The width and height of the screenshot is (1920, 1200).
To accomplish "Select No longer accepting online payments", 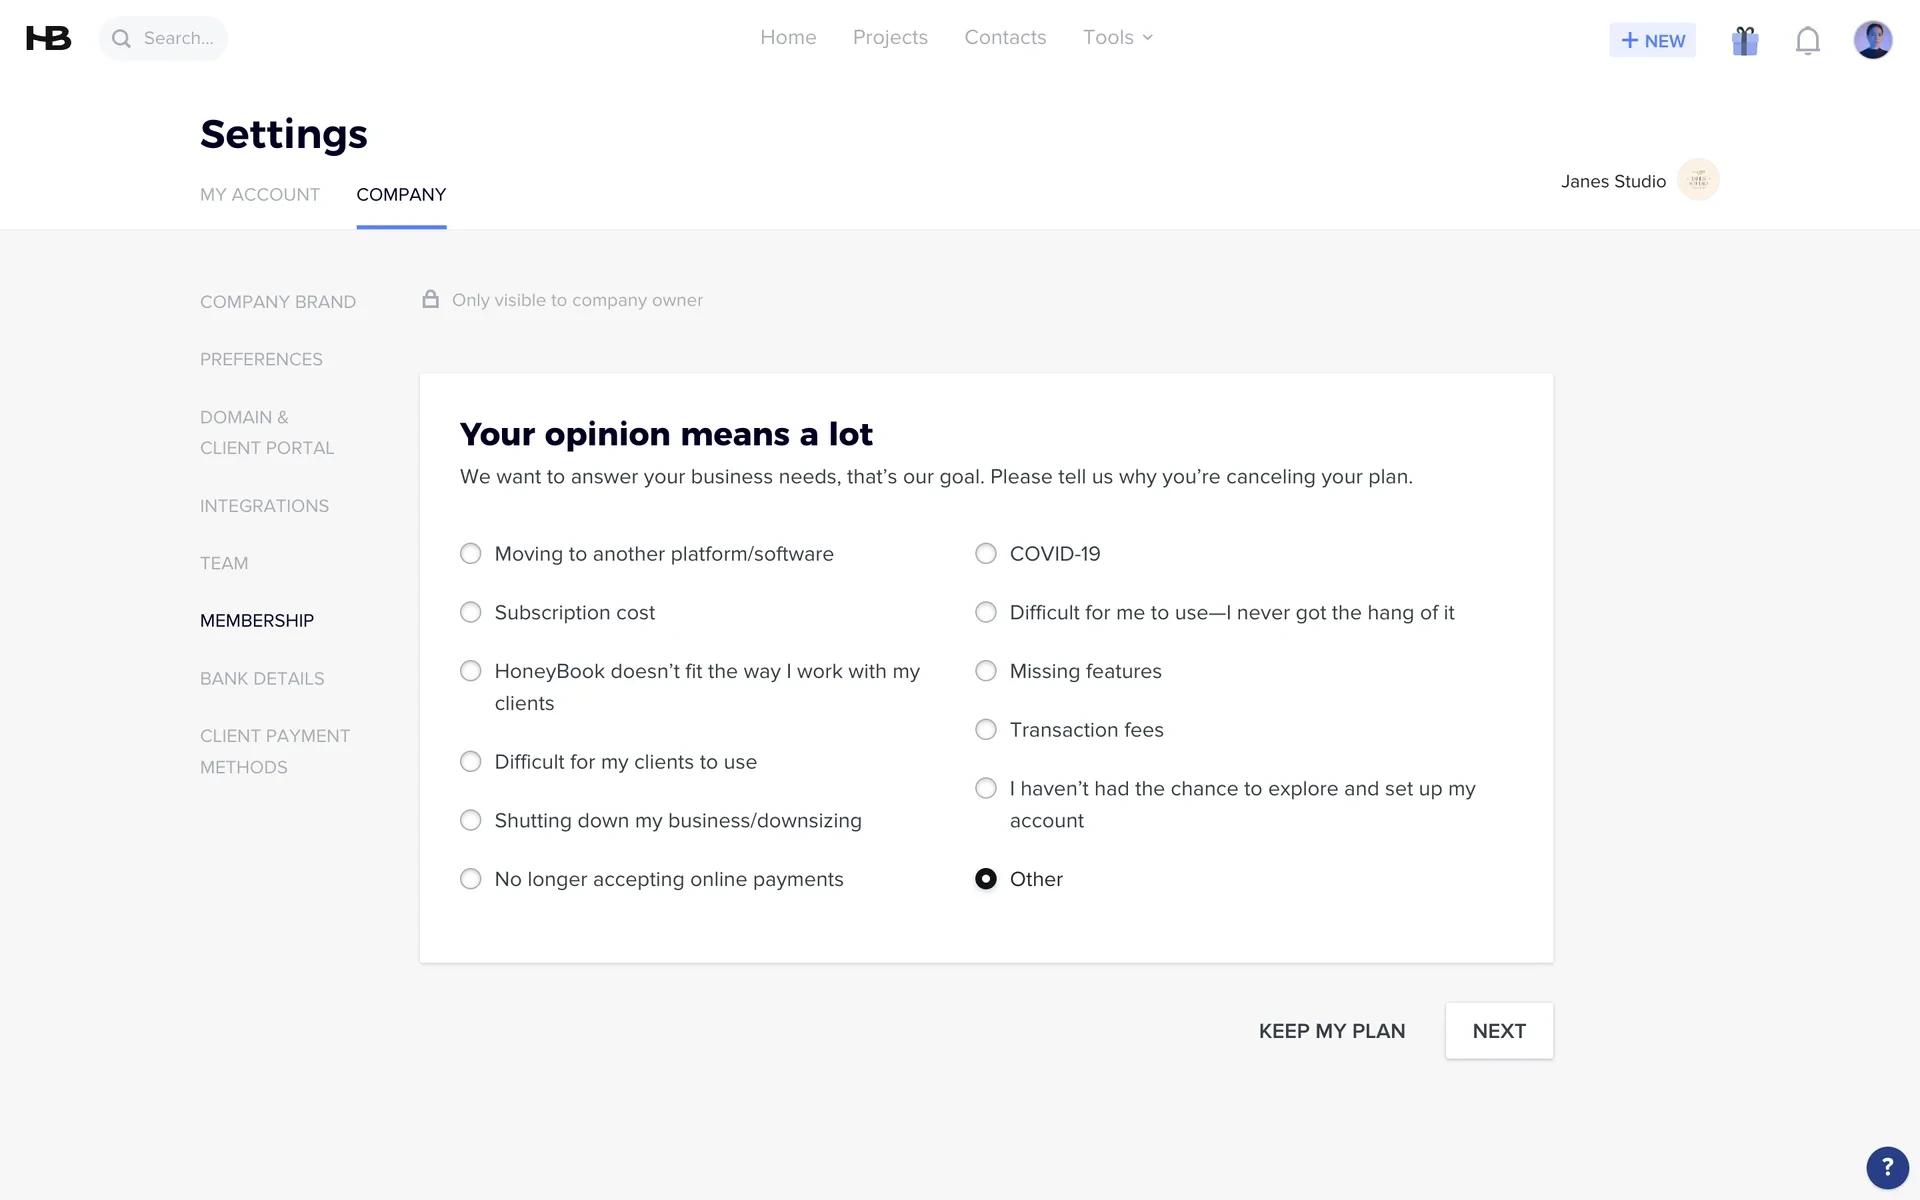I will tap(470, 879).
